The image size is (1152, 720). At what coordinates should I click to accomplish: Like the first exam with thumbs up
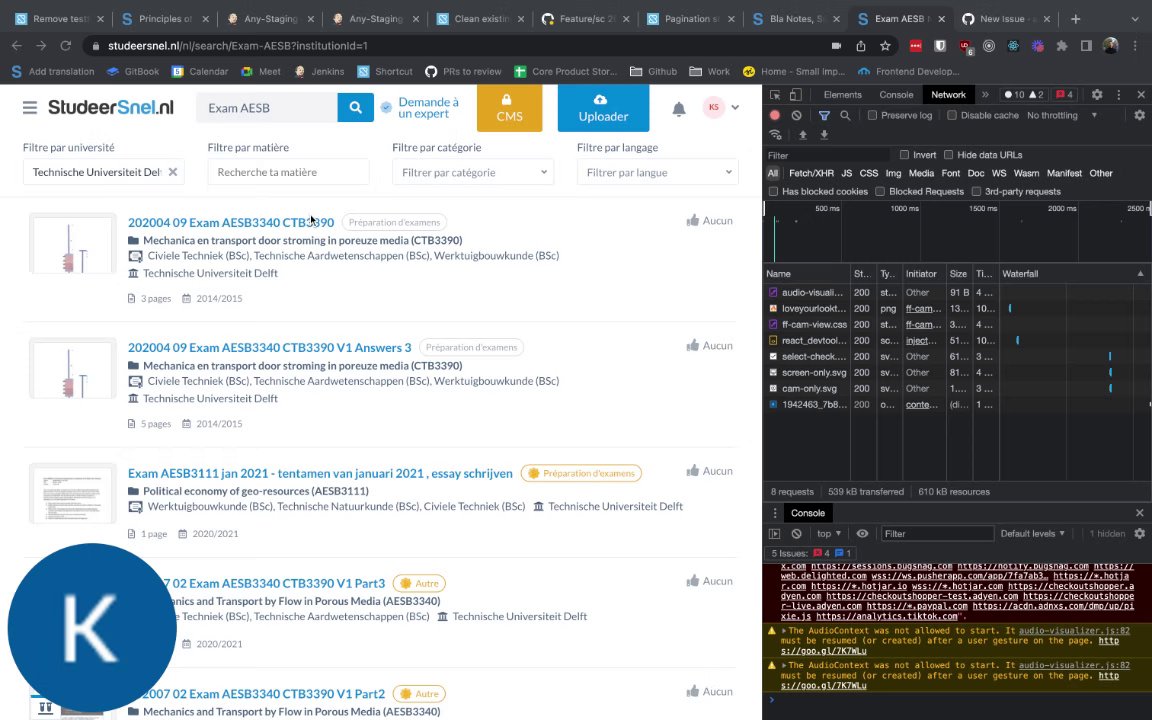(x=693, y=220)
